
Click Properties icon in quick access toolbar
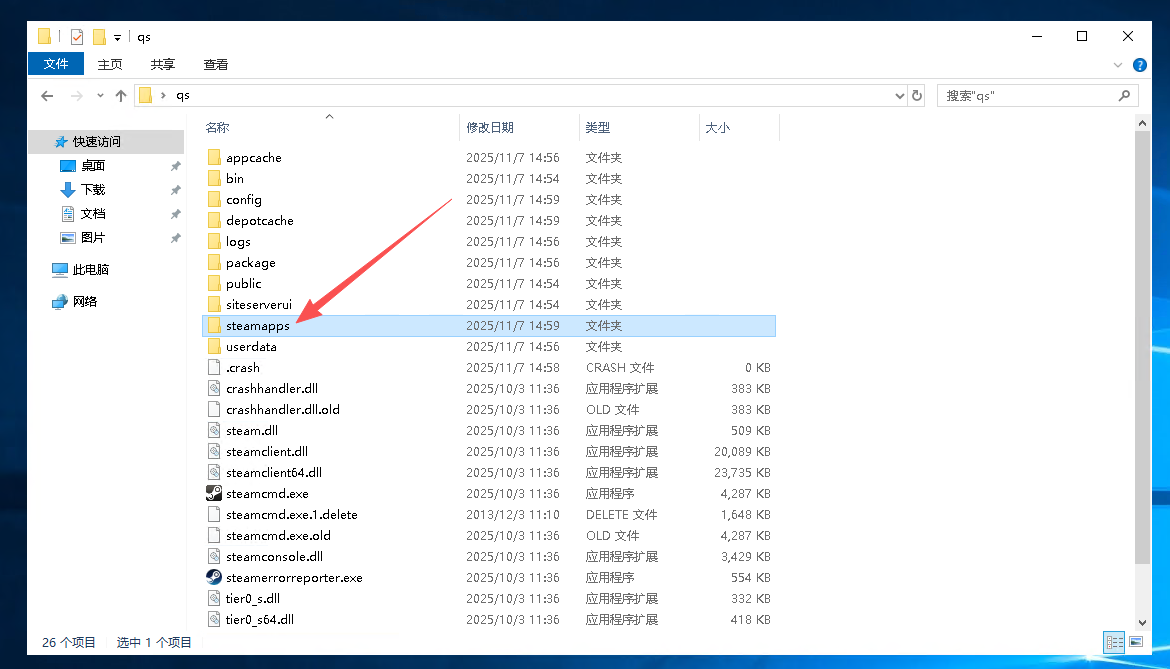coord(77,37)
